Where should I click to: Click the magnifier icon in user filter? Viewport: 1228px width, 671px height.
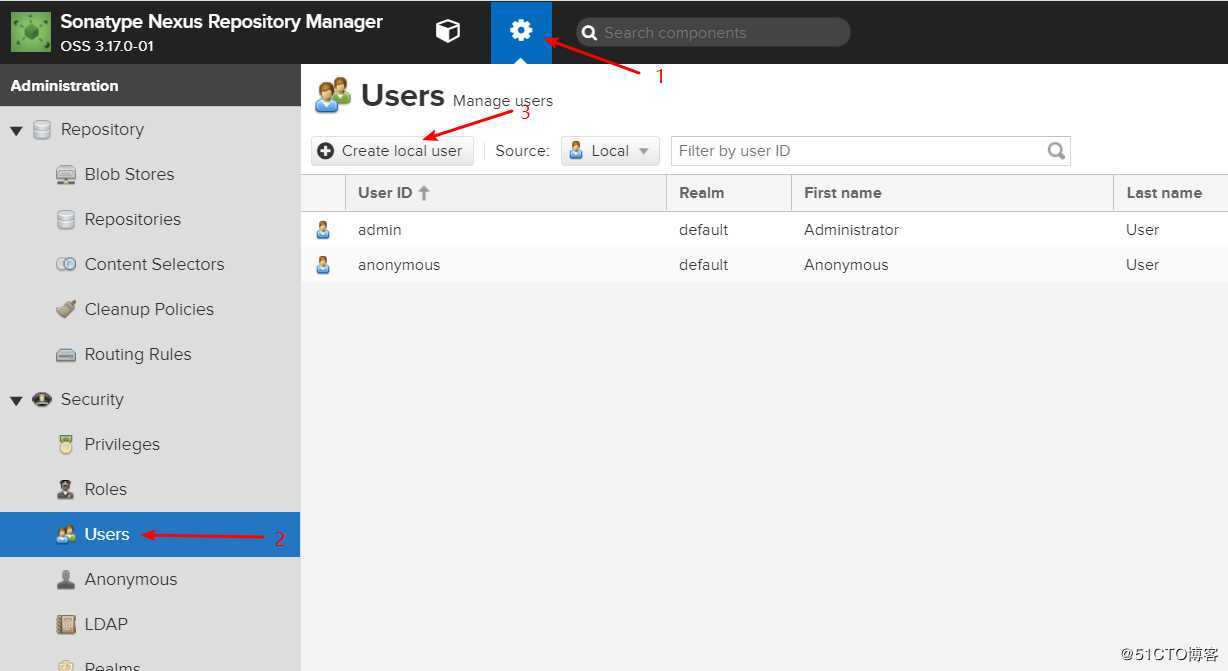[1056, 151]
